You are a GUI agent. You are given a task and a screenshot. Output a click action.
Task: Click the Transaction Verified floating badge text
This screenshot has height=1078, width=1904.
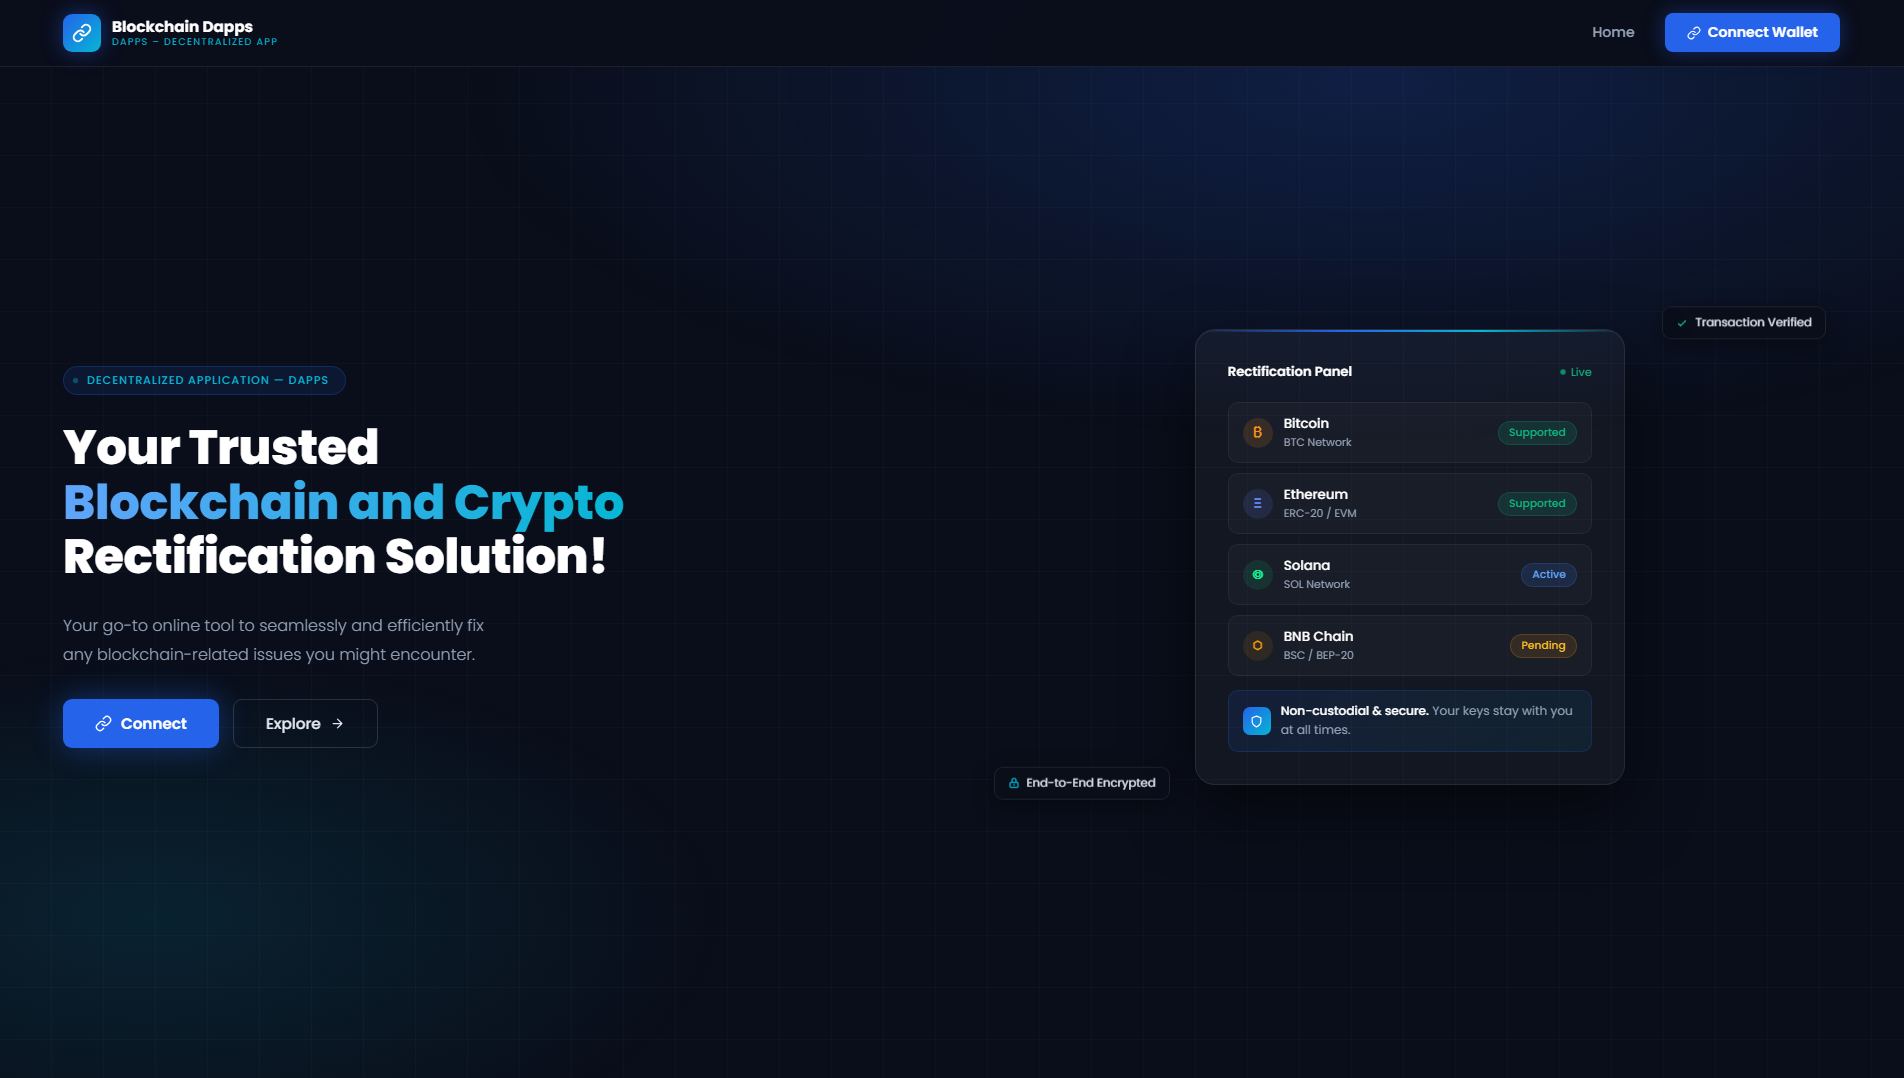tap(1753, 322)
